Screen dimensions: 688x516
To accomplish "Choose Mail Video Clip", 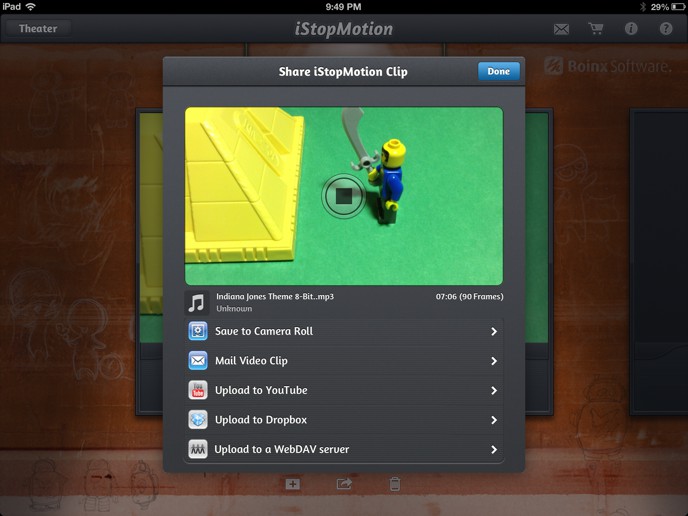I will tap(344, 361).
